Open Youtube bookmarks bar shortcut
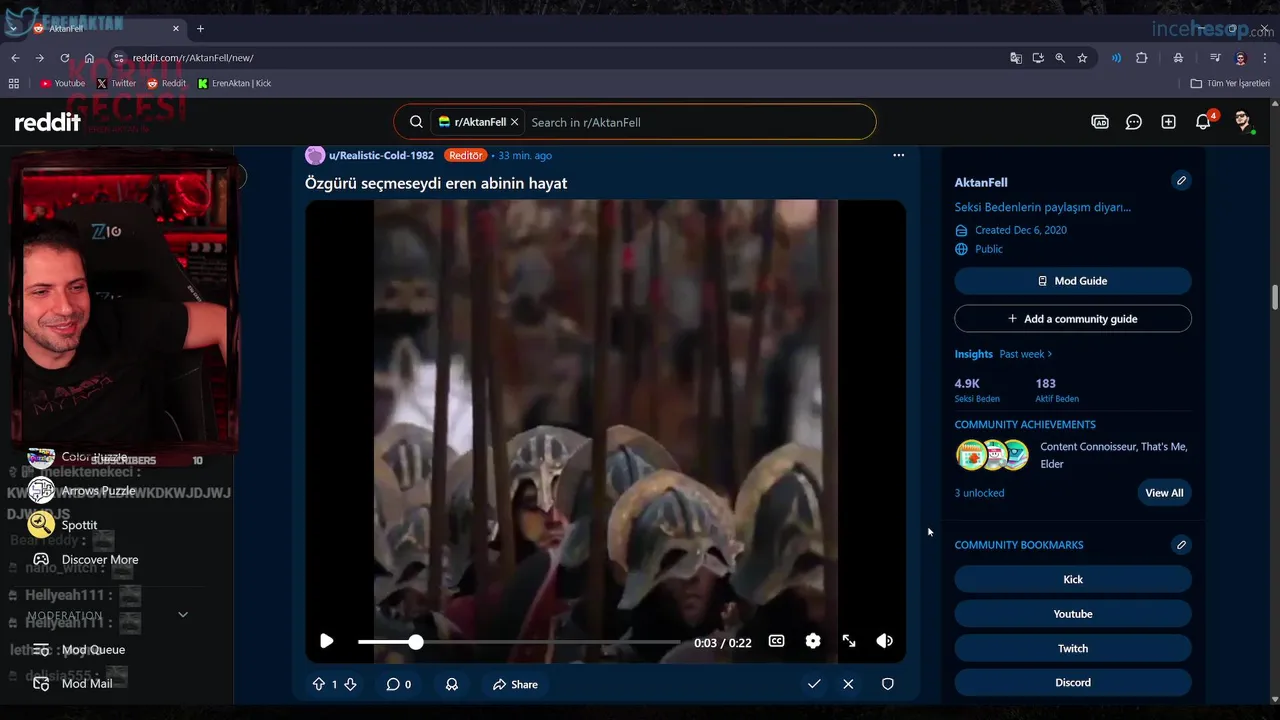 point(62,83)
